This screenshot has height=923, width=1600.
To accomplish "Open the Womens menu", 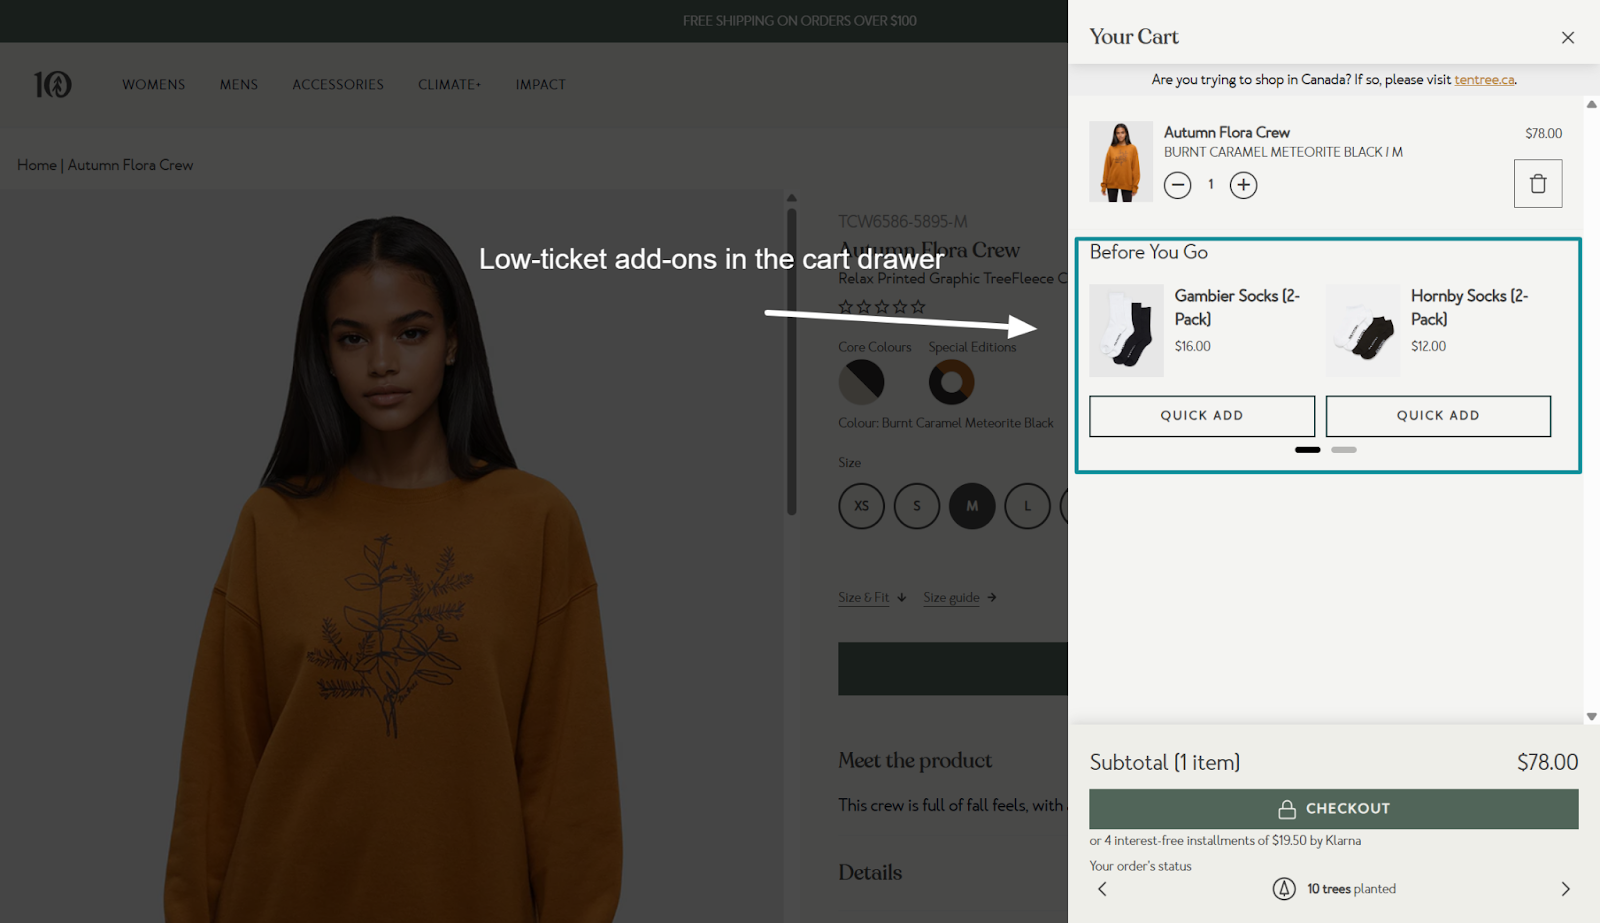I will point(154,85).
